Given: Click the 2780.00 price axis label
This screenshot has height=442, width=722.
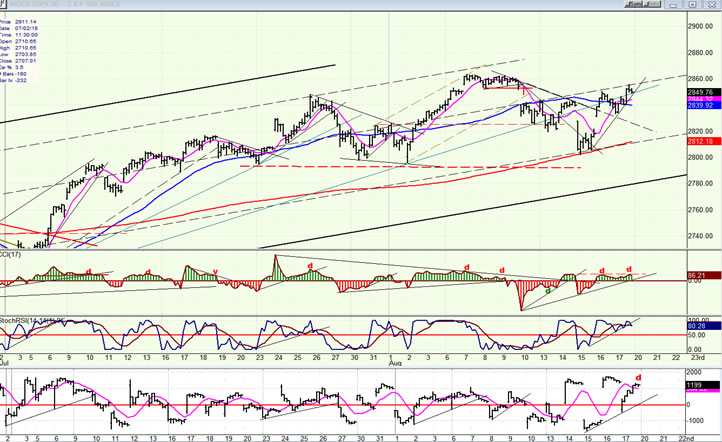Looking at the screenshot, I should pos(700,183).
